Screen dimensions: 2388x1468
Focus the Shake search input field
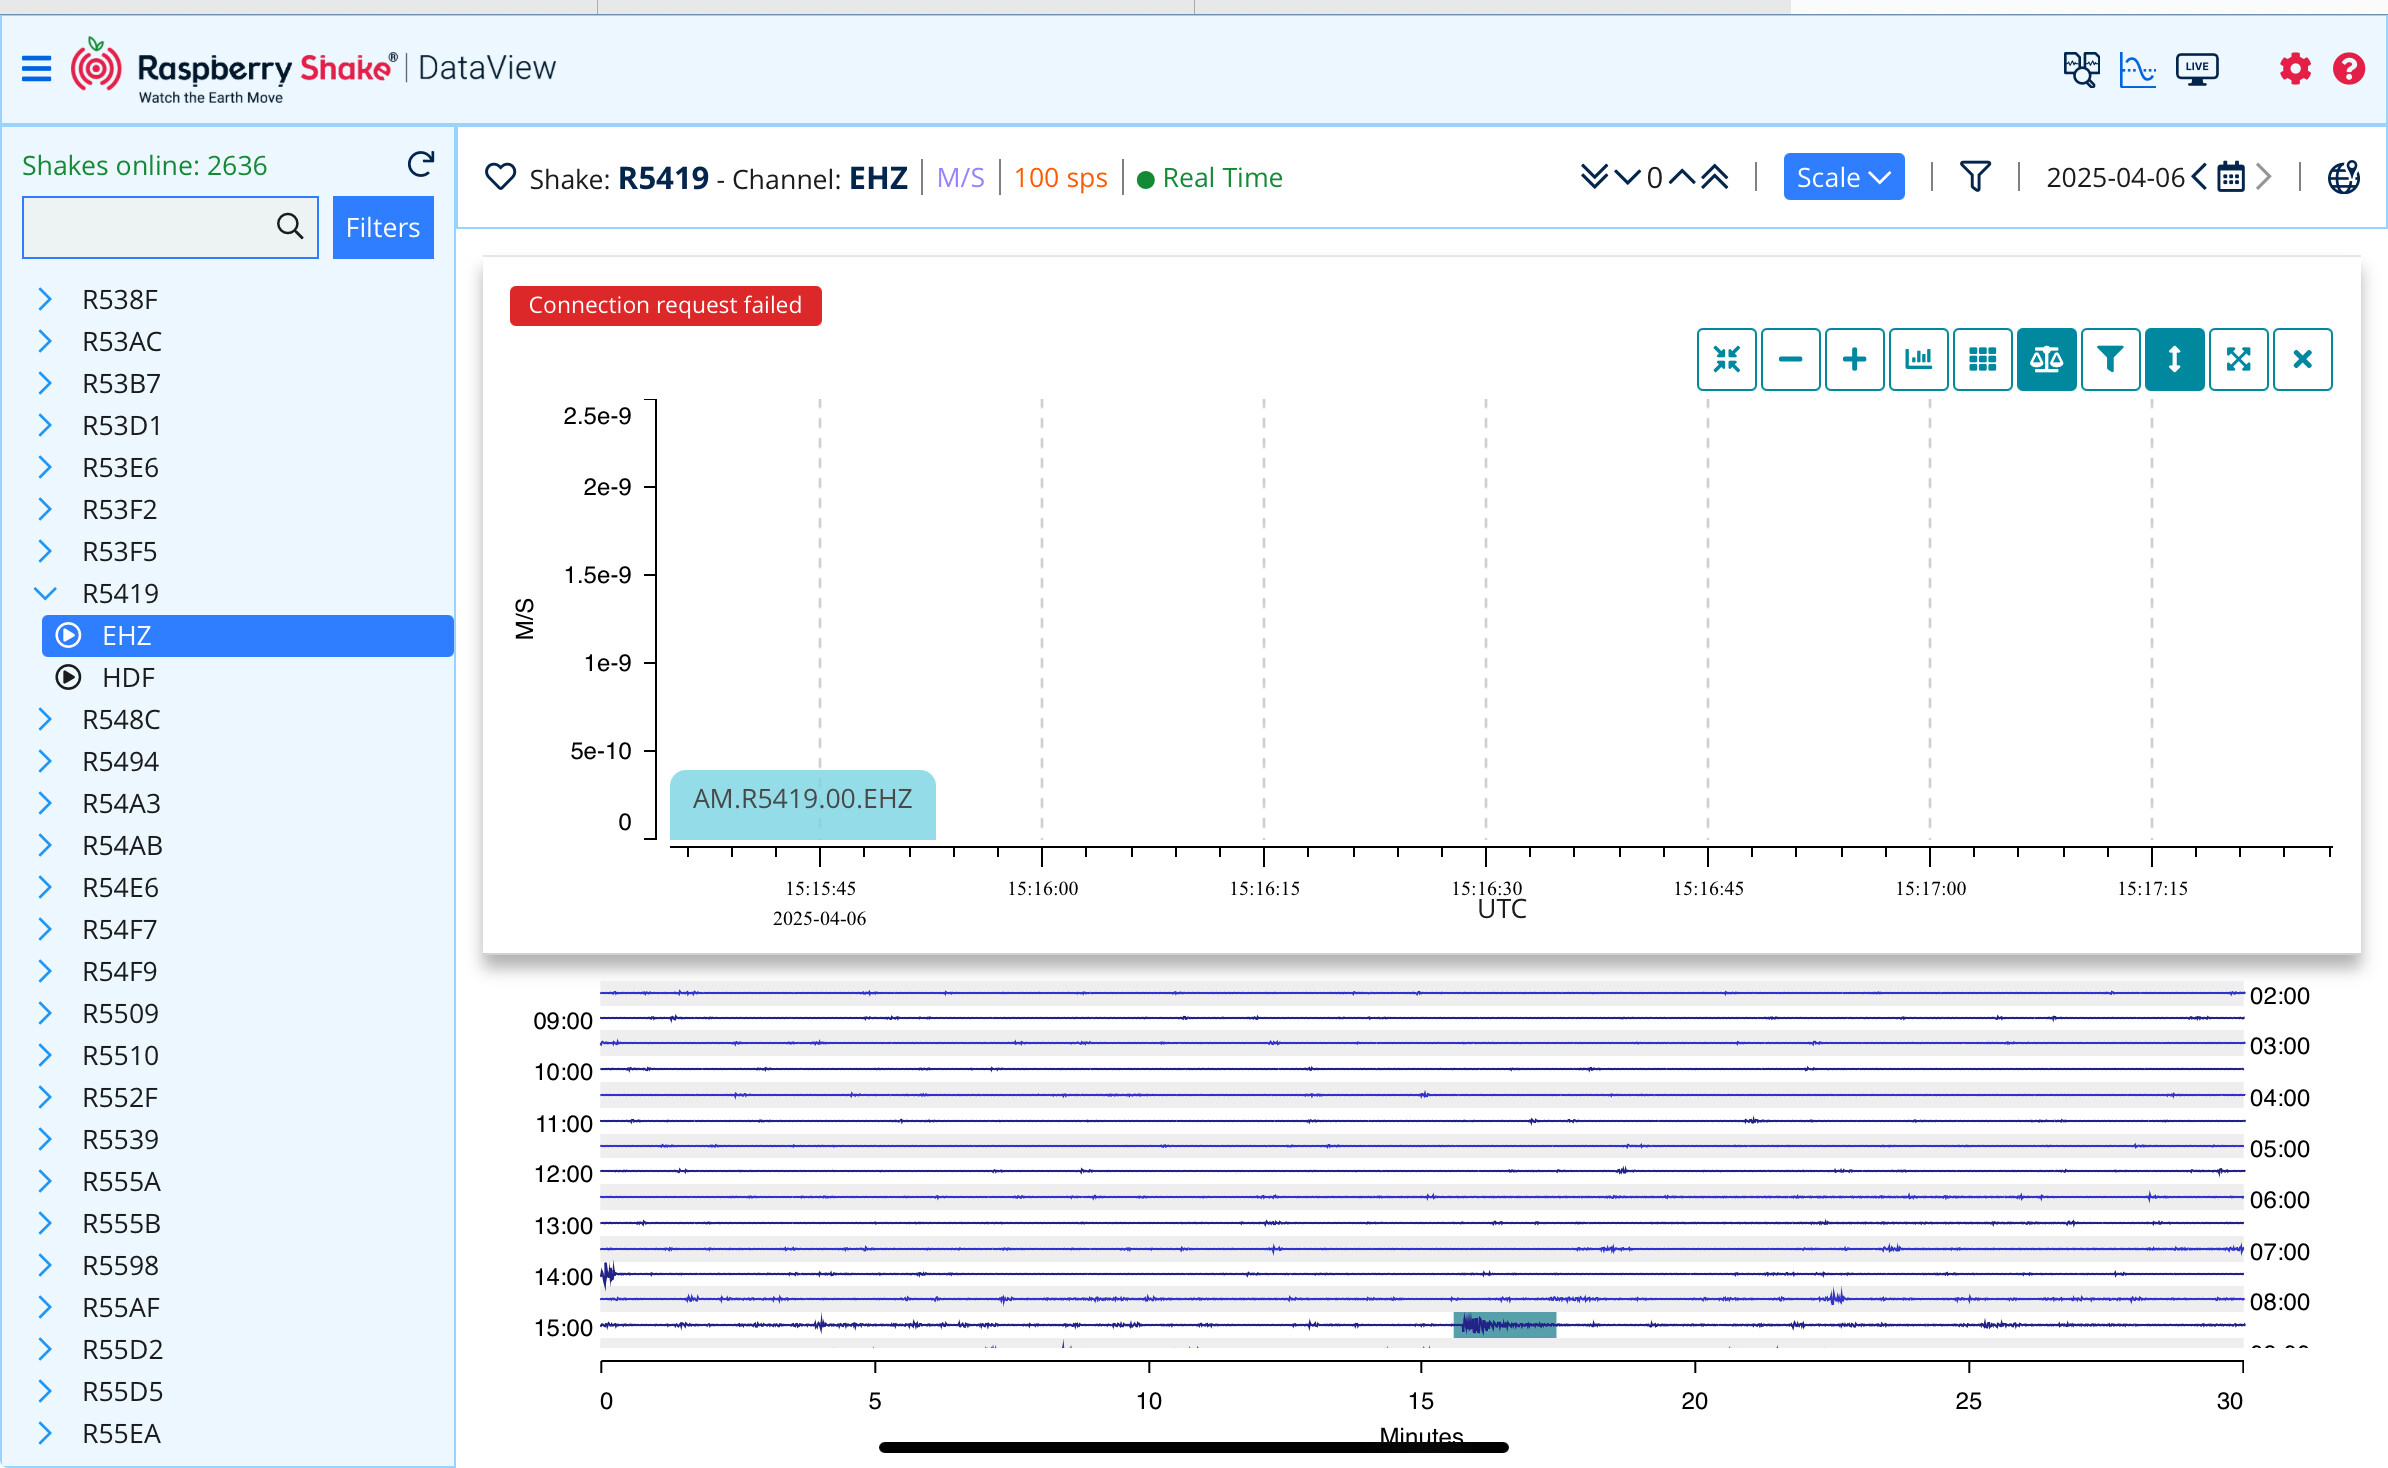click(x=170, y=227)
